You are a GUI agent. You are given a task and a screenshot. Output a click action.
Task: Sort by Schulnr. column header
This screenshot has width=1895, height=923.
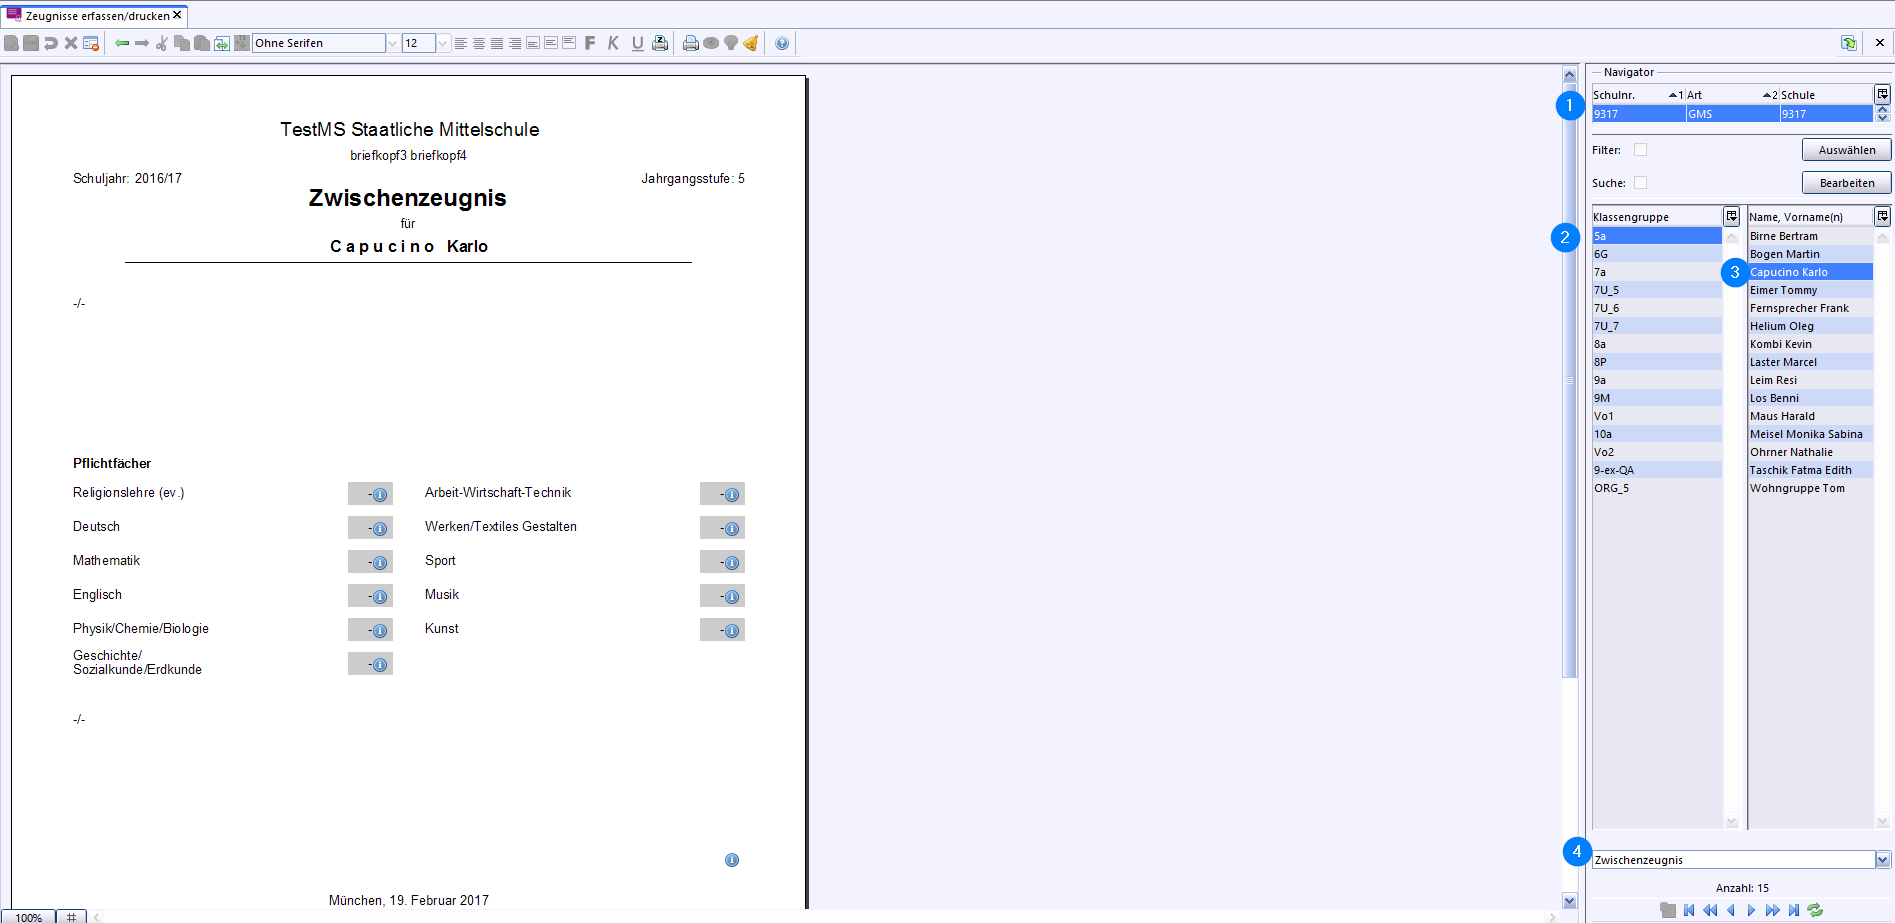(x=1638, y=95)
